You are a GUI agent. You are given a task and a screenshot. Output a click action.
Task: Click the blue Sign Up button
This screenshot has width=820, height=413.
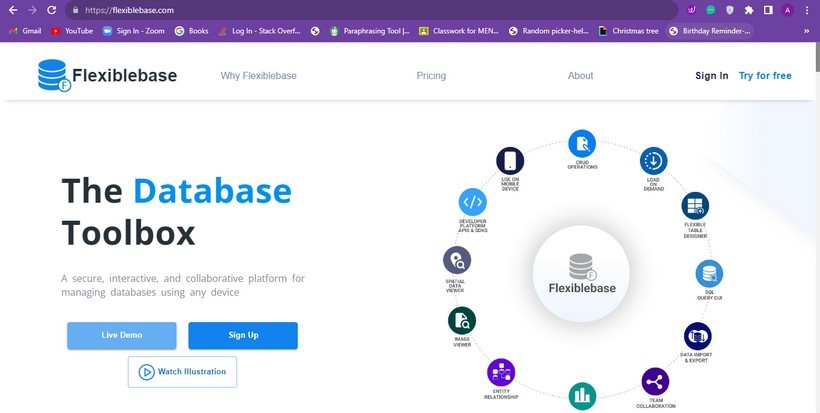point(243,335)
